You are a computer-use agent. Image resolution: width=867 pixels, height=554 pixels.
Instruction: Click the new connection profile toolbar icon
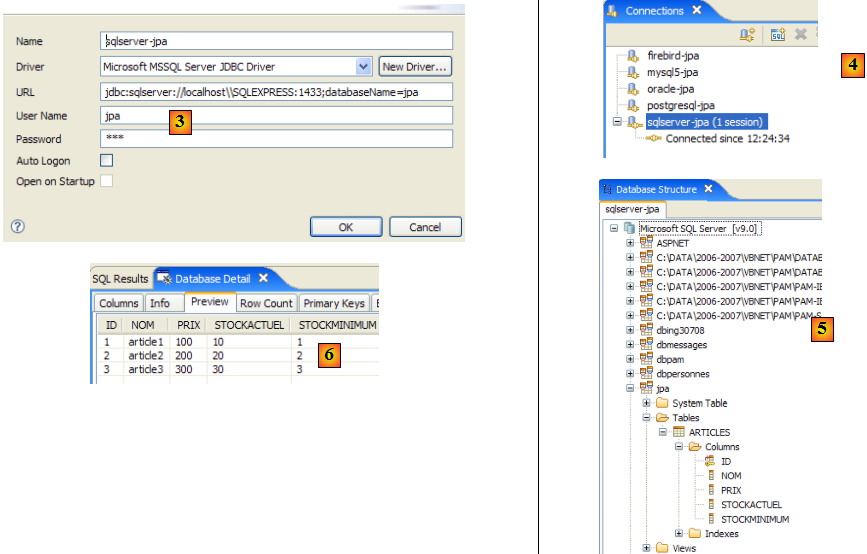pos(747,35)
